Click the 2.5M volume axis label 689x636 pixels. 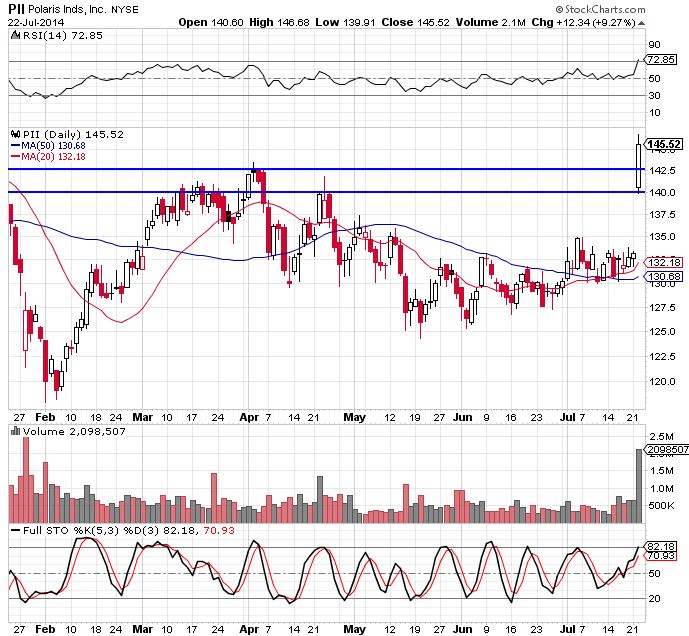point(662,436)
